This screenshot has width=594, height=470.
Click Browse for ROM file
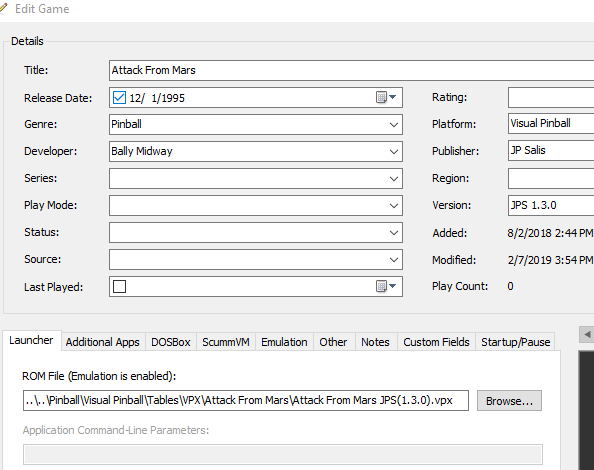click(x=509, y=401)
